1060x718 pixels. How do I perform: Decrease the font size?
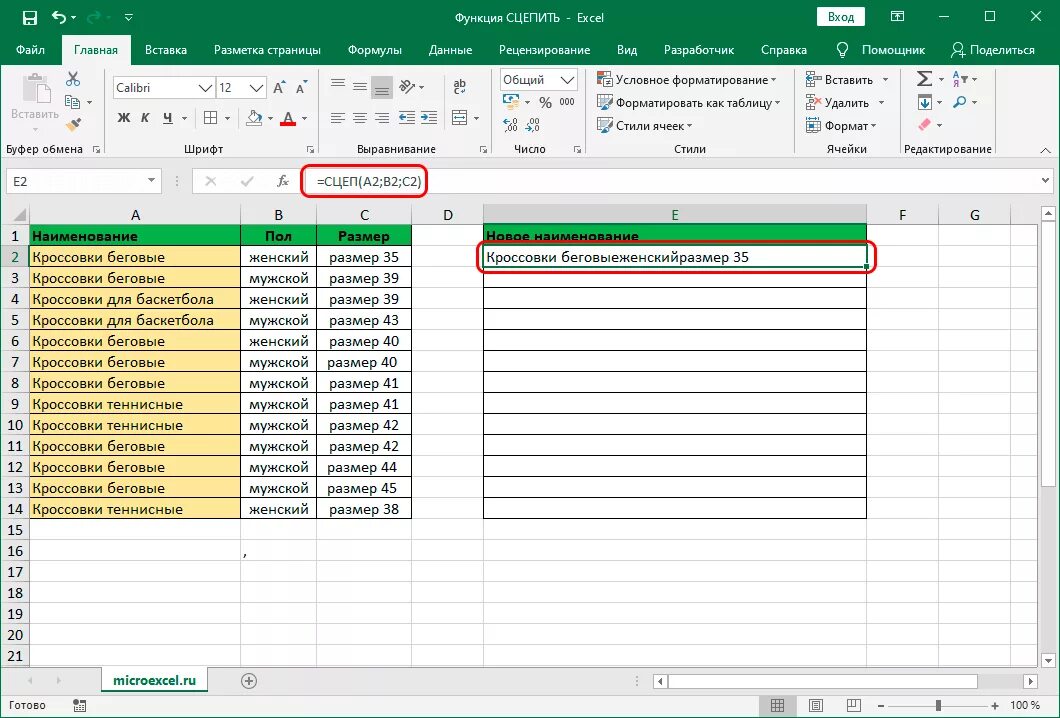(302, 88)
